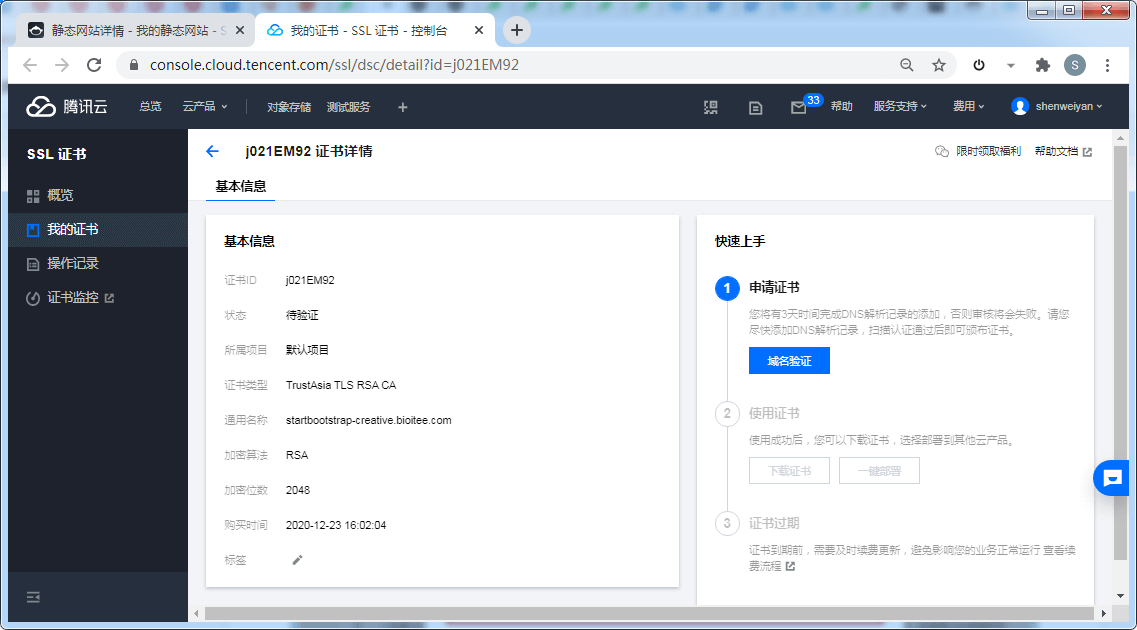Select the 基本信息 tab
Screen dimensions: 1137x630
[241, 186]
